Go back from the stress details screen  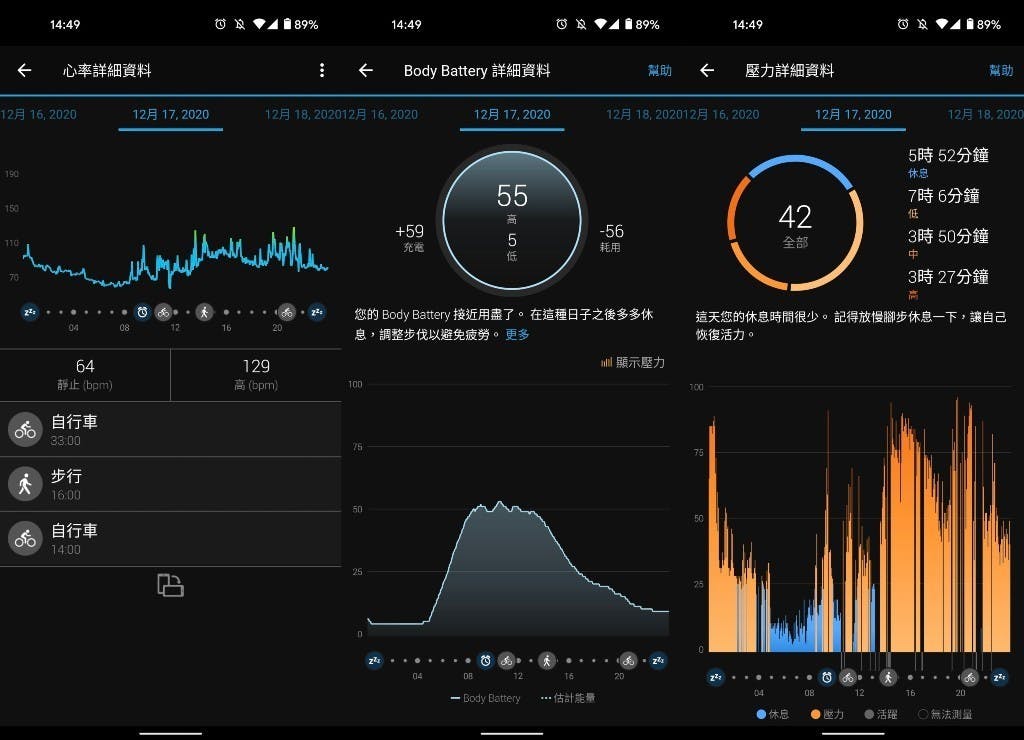tap(707, 70)
